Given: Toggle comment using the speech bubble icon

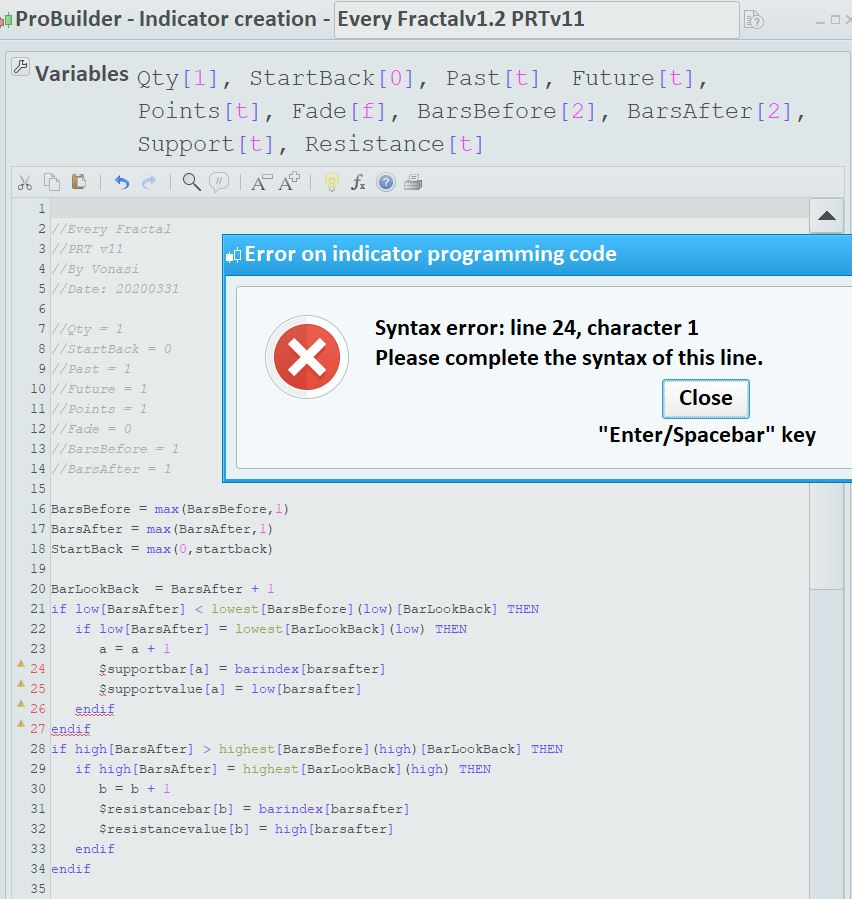Looking at the screenshot, I should [219, 182].
